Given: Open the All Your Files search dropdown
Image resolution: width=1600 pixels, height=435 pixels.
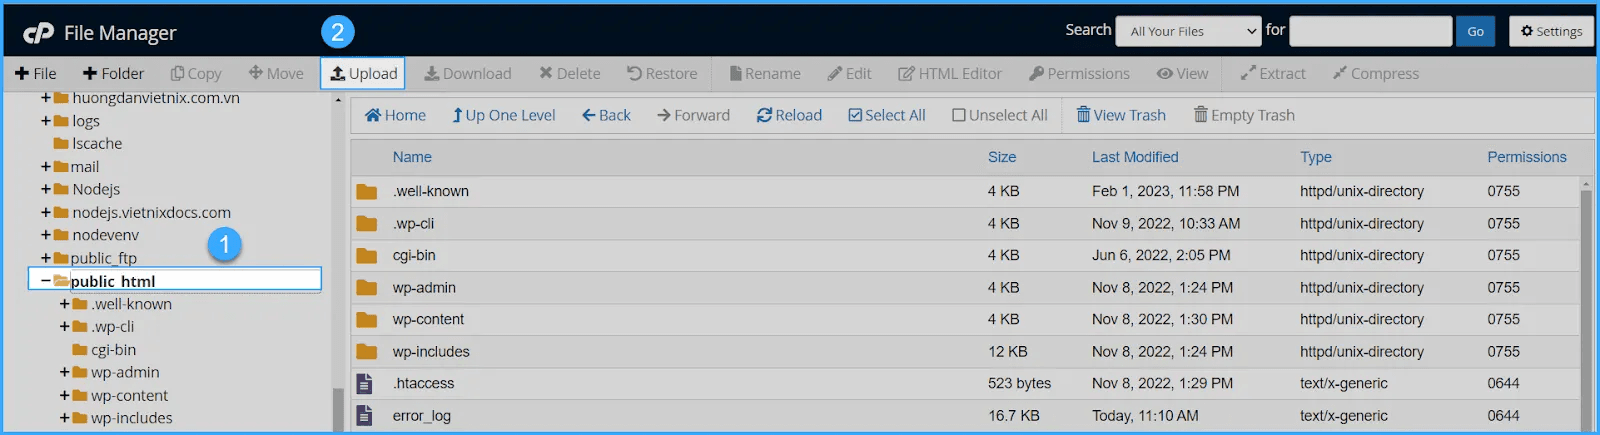Looking at the screenshot, I should click(1188, 32).
